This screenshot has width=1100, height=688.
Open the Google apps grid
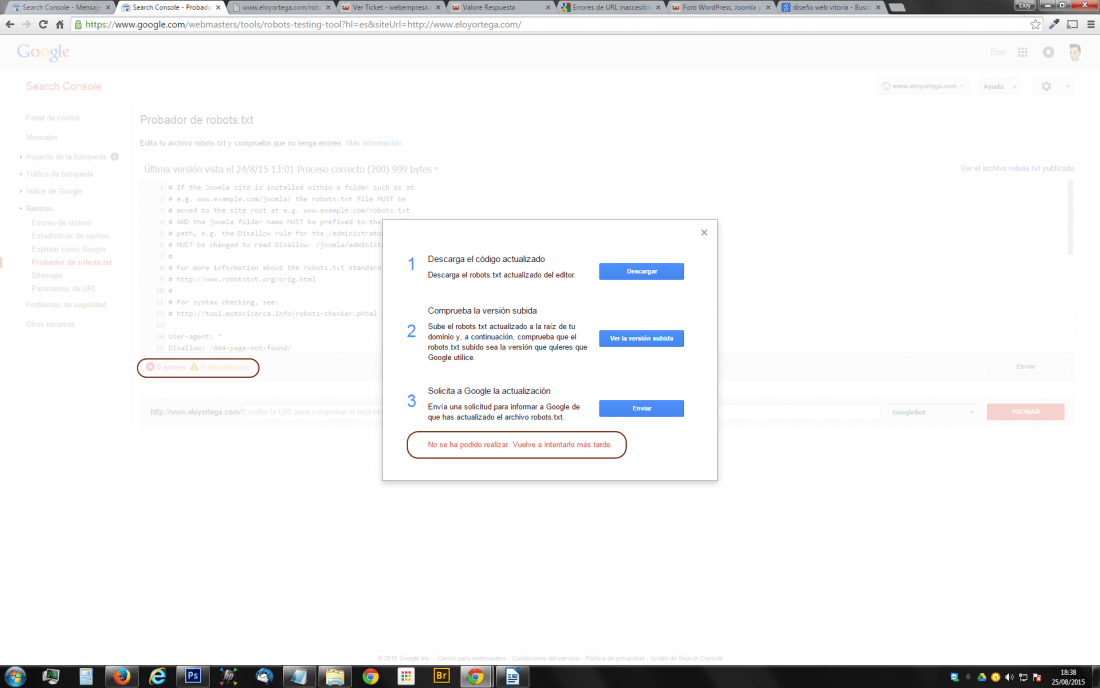(x=1022, y=52)
